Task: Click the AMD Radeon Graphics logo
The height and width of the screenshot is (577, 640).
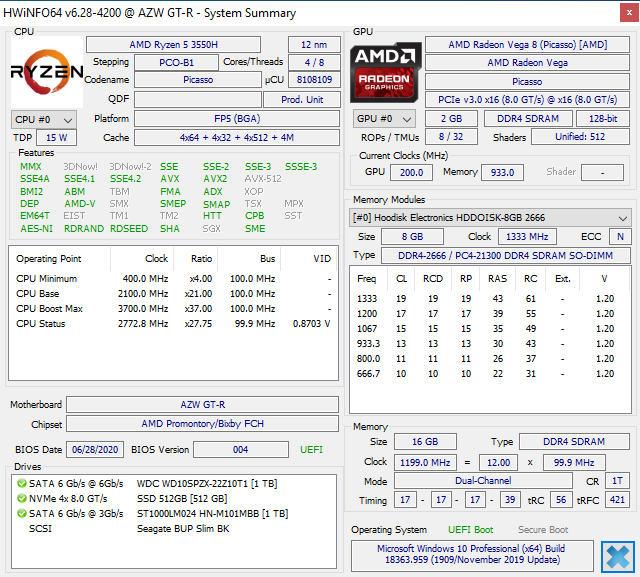Action: 385,71
